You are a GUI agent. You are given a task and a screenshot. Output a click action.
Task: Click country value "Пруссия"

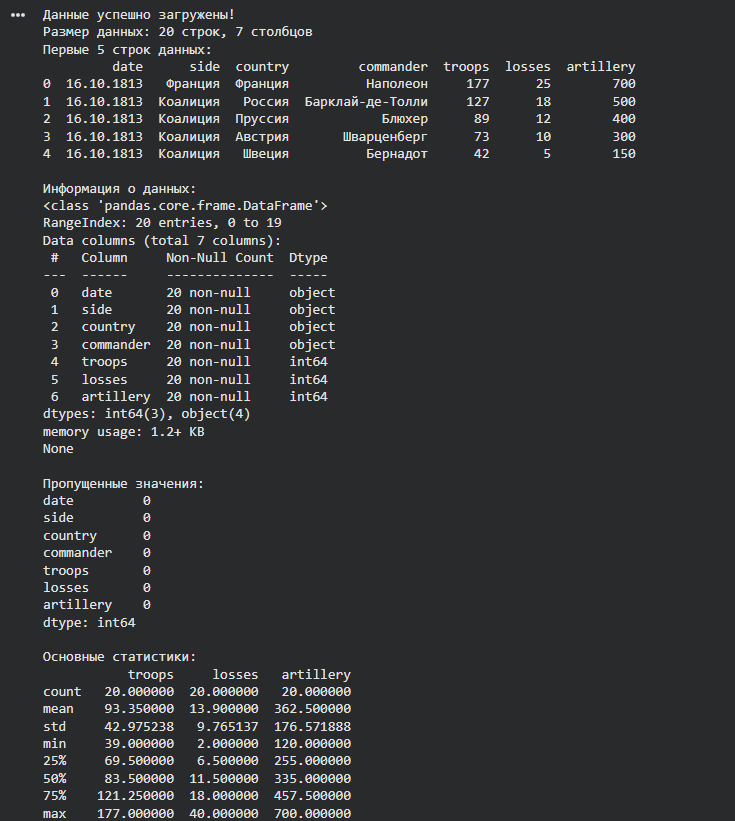[262, 119]
